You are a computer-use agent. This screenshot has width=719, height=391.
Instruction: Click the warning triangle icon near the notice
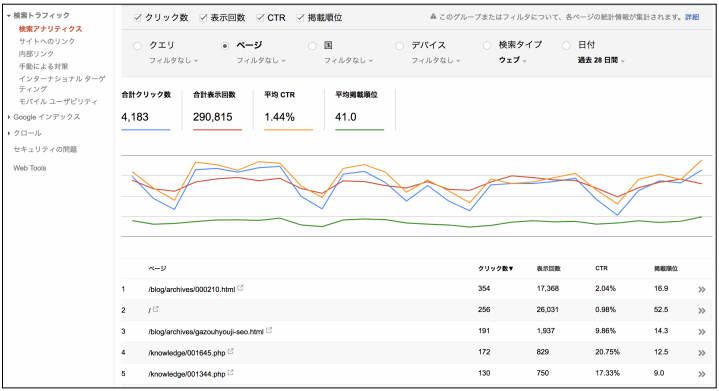[433, 17]
